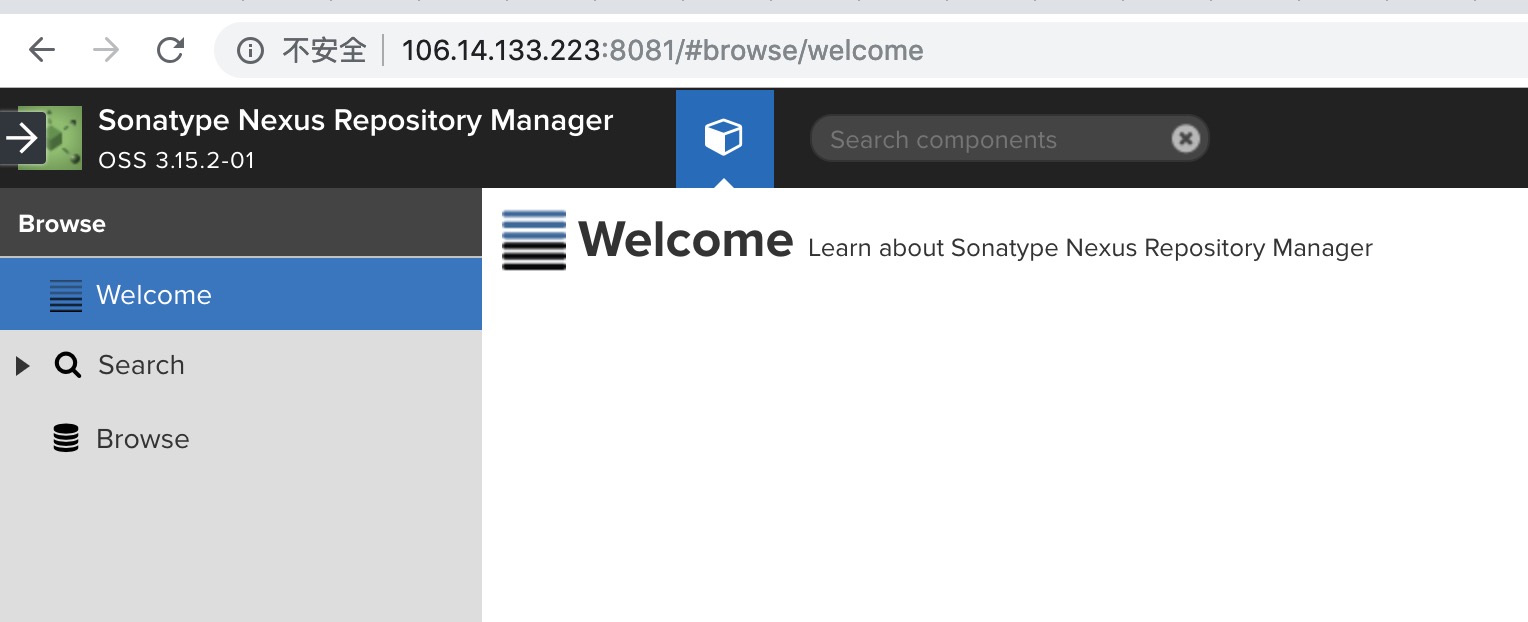This screenshot has width=1528, height=622.
Task: Clear the search box with the X icon
Action: [1185, 139]
